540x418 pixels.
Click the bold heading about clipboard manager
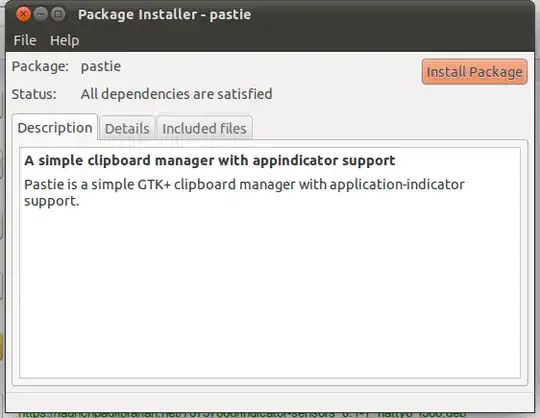(x=210, y=160)
